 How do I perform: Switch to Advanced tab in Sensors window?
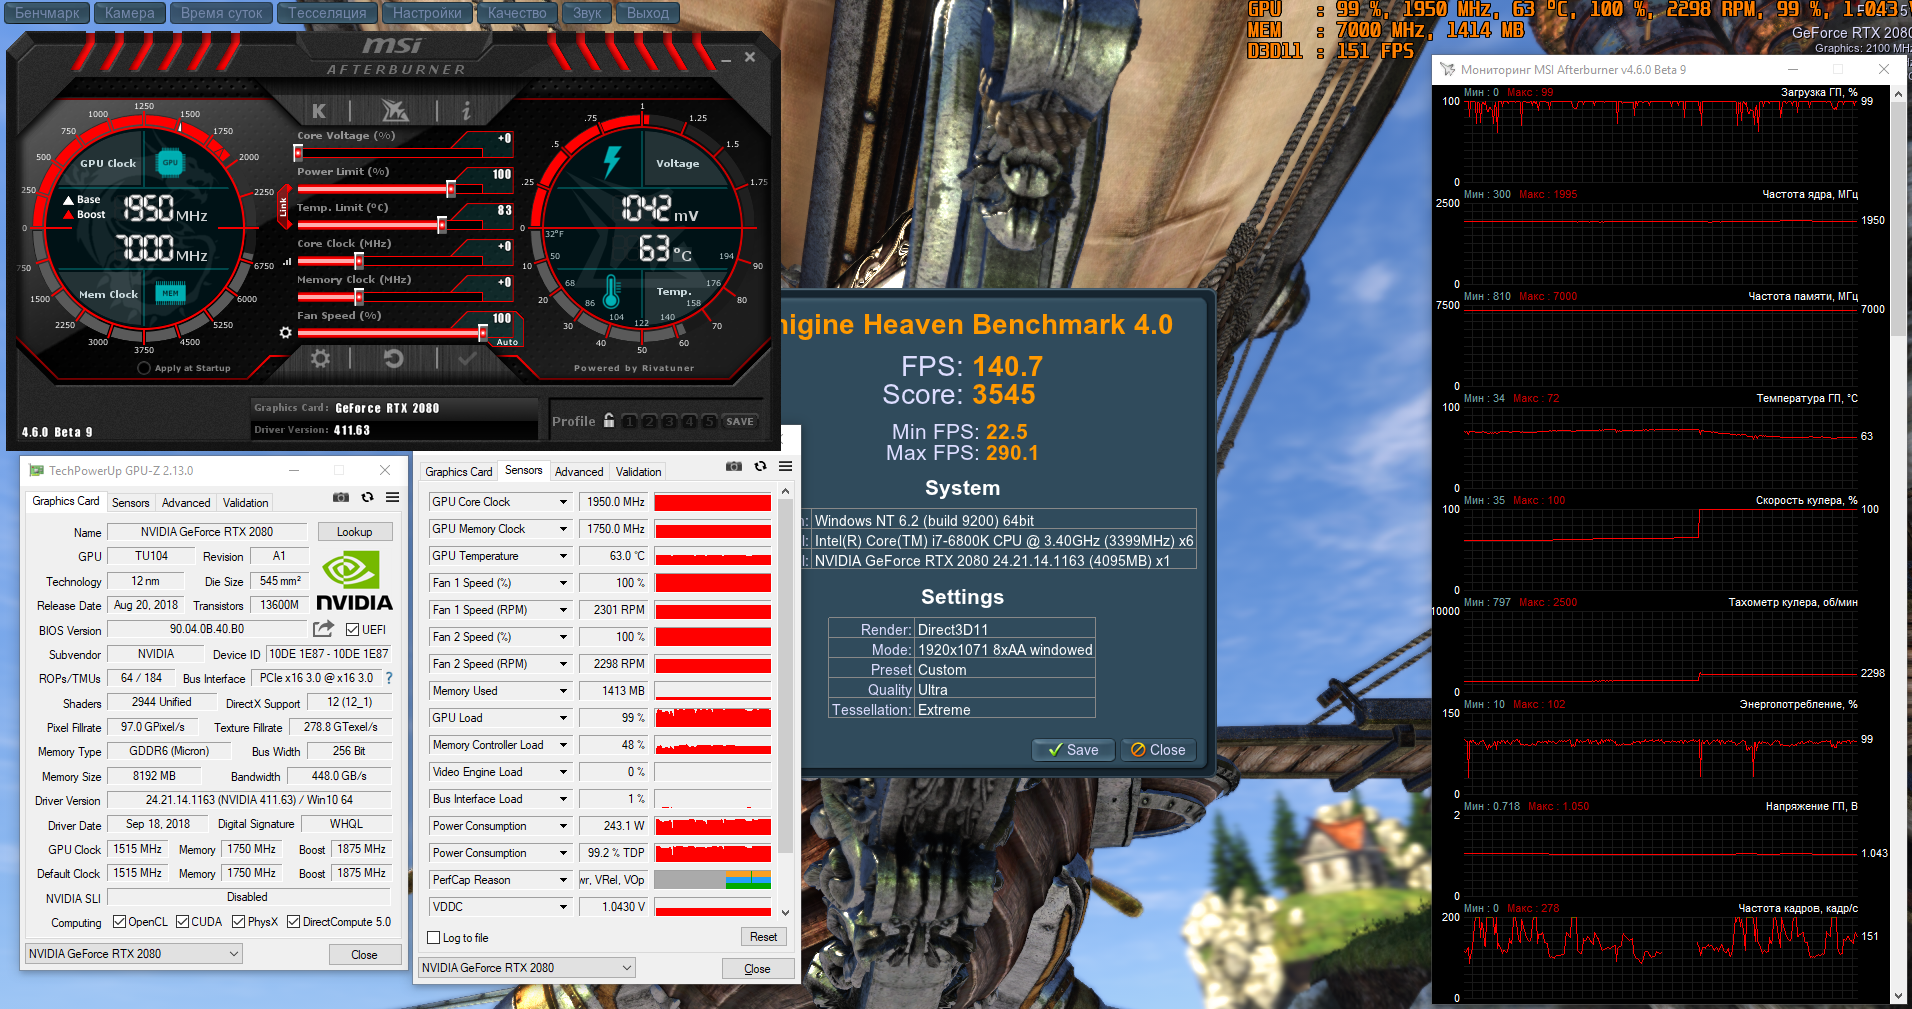(x=579, y=472)
